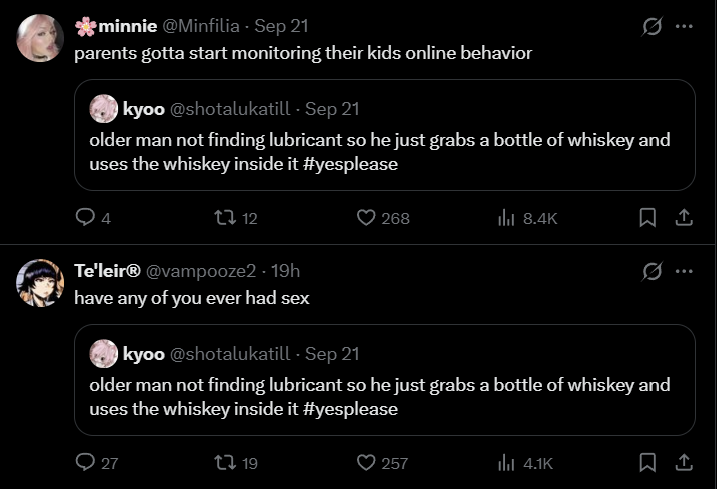Open Grok explain icon on Te'leir's post
This screenshot has height=489, width=717.
coord(652,271)
